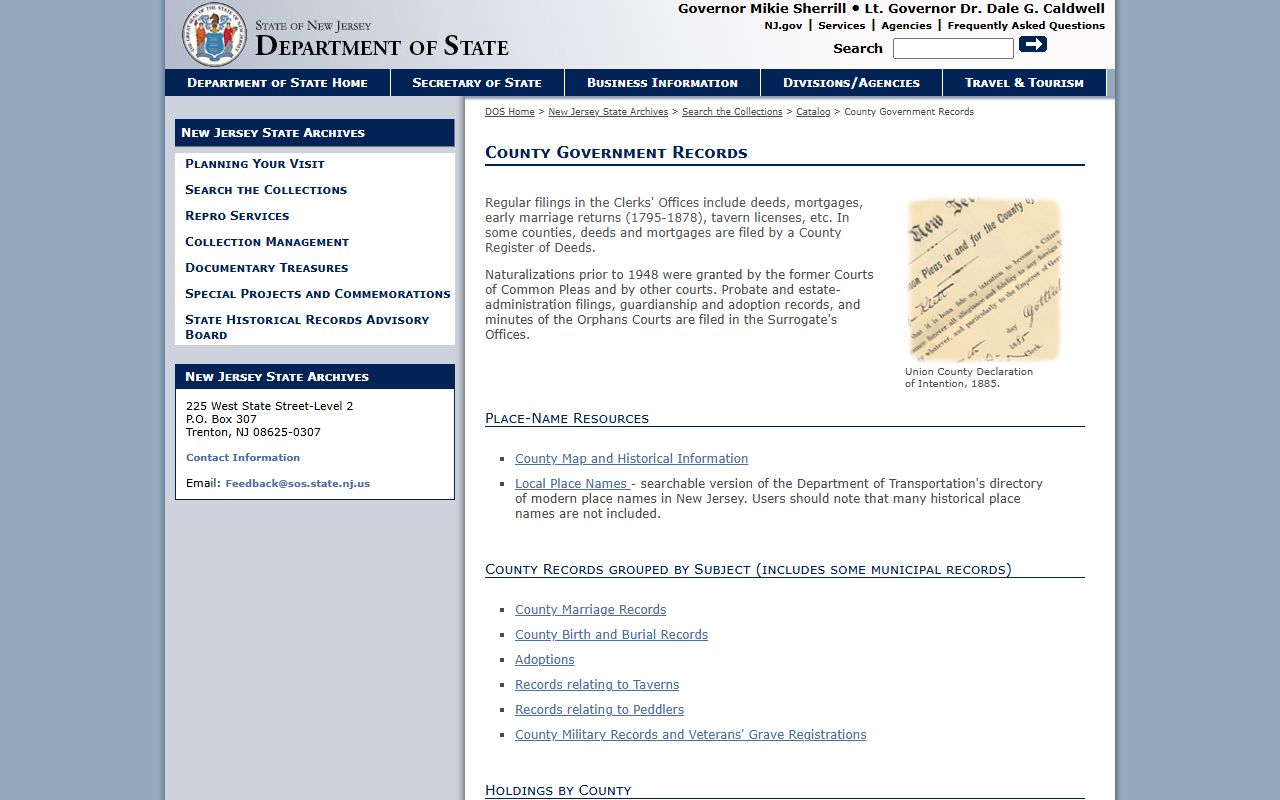Focus the Search text field

tap(953, 48)
